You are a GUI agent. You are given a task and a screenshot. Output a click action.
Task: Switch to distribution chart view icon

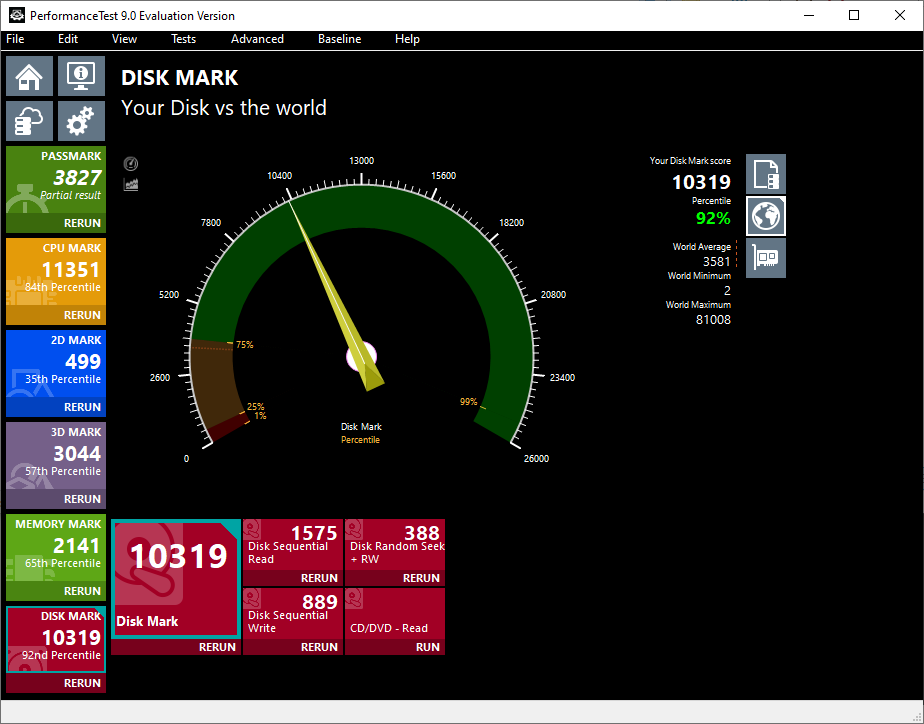131,184
